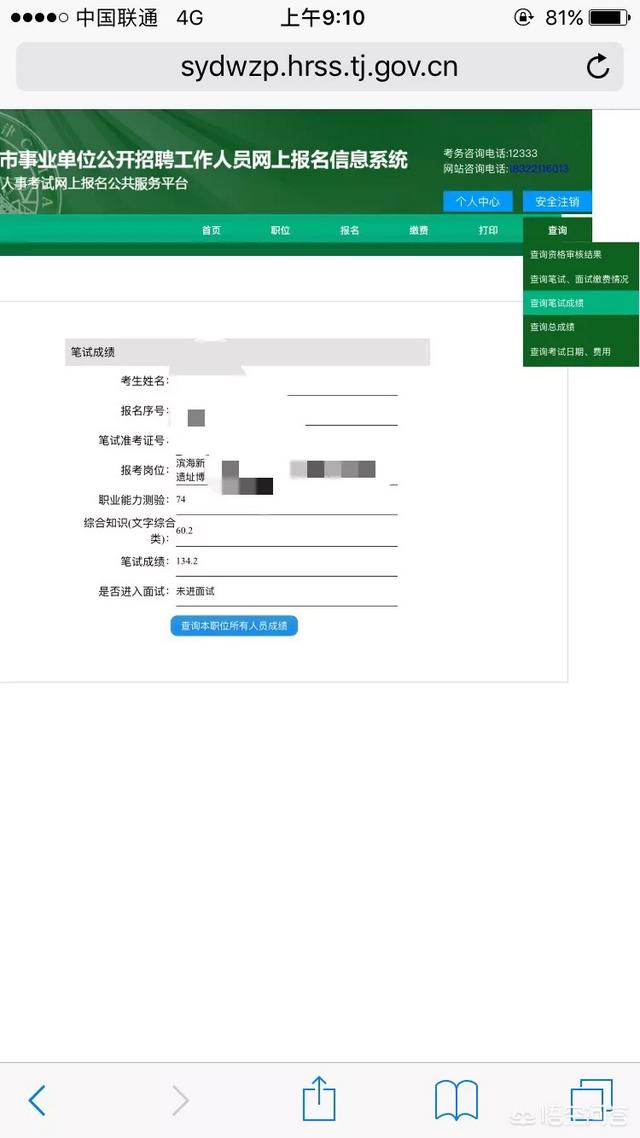The height and width of the screenshot is (1138, 640).
Task: Tap the address bar sydwzp.hrss.tj.gov.cn
Action: tap(319, 67)
